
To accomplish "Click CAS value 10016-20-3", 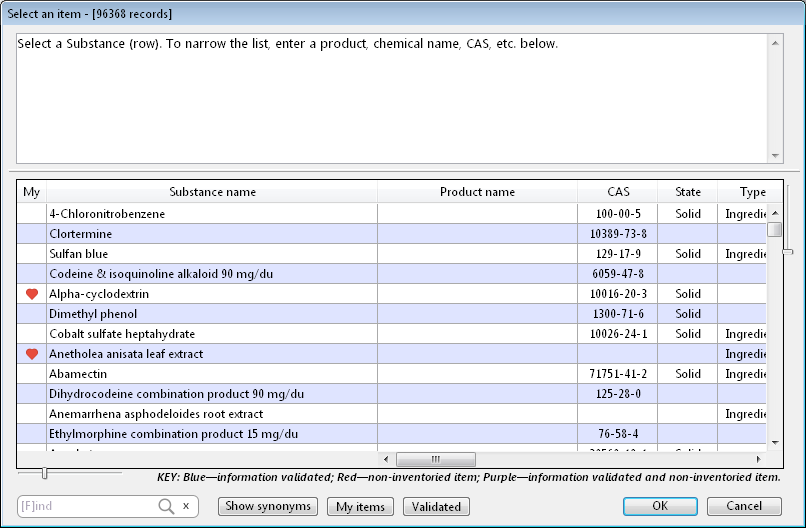I will point(618,294).
